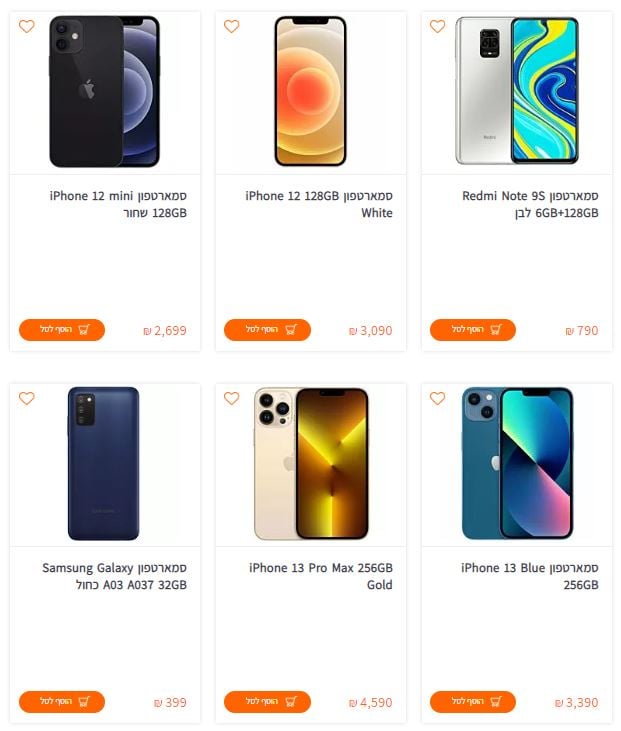
Task: Add iPhone 13 Blue 256GB to cart
Action: [x=473, y=702]
